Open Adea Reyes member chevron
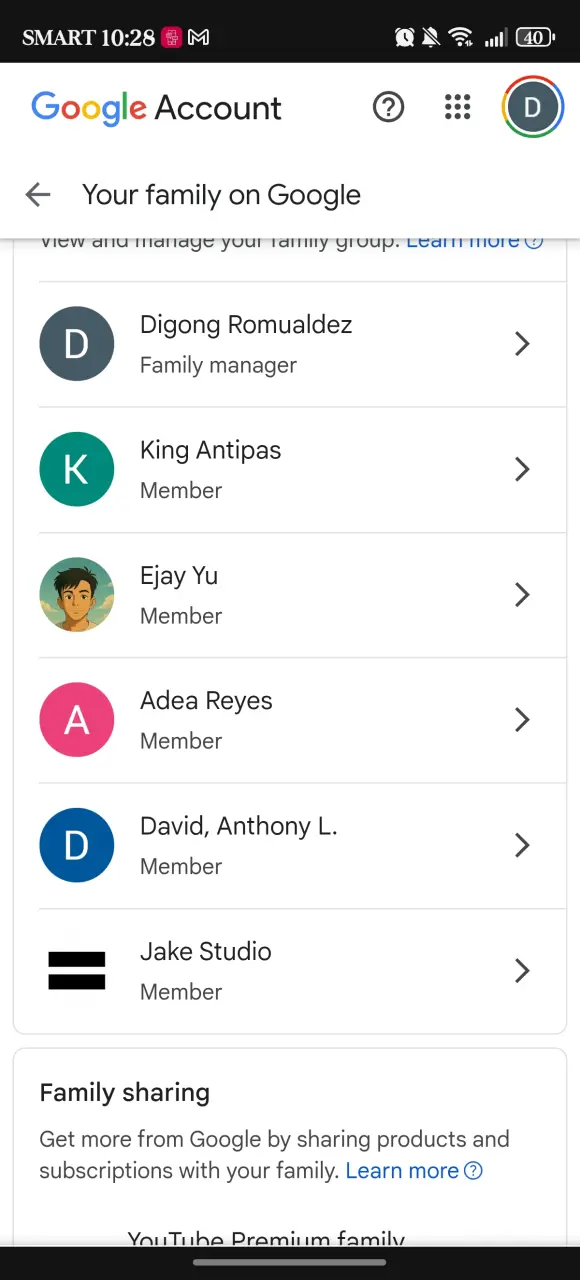Viewport: 580px width, 1280px height. click(x=522, y=720)
